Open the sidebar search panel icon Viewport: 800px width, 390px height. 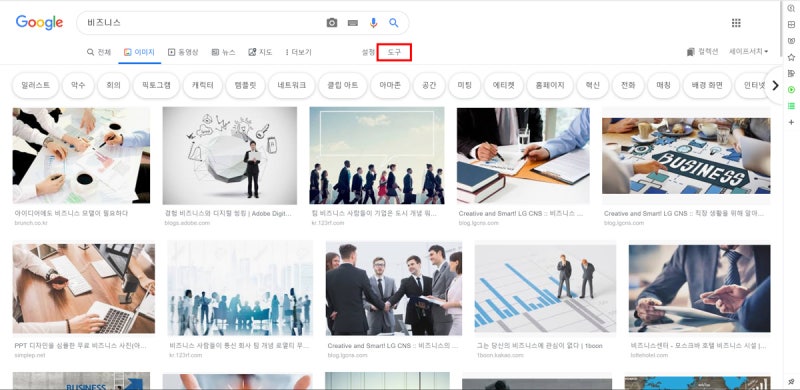pos(791,8)
